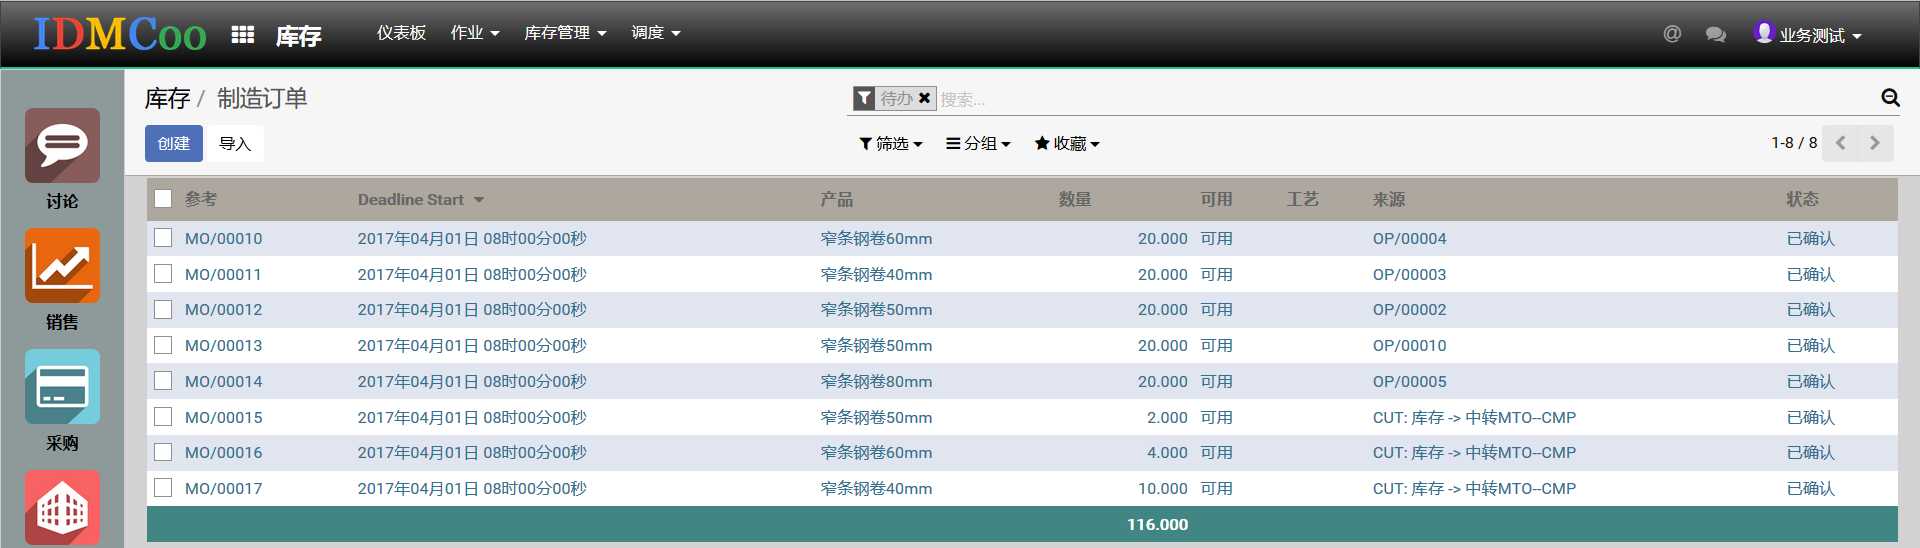This screenshot has width=1920, height=548.
Task: Toggle the select-all checkbox in header
Action: (x=163, y=199)
